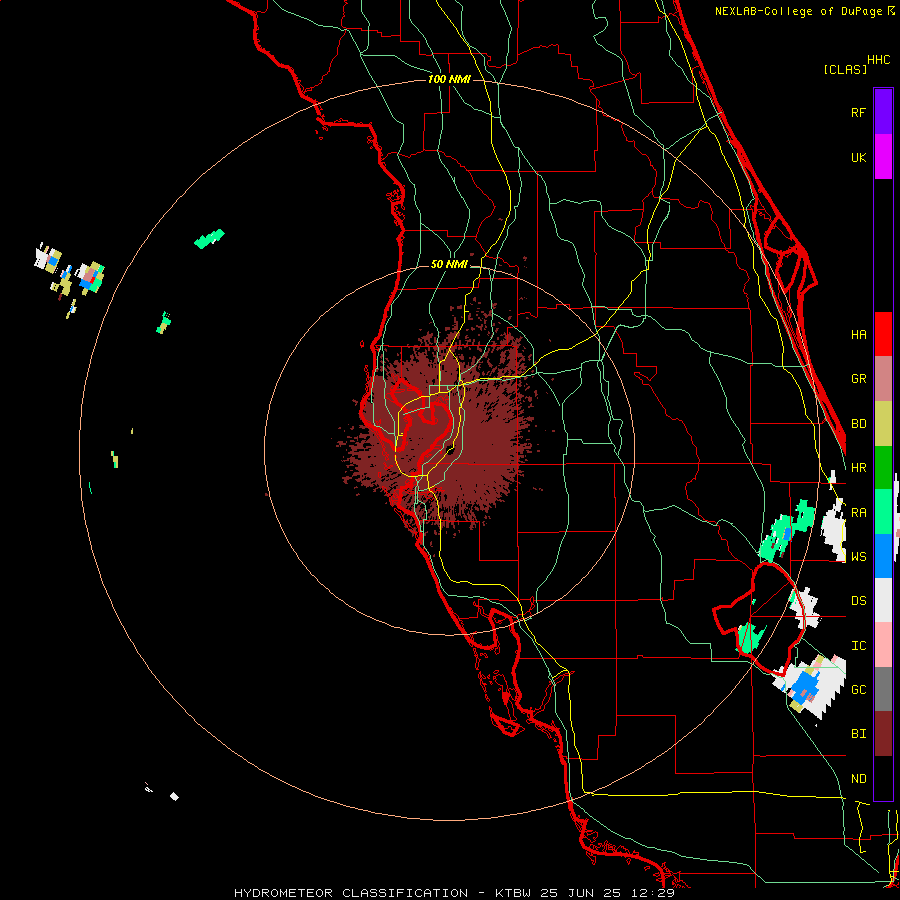Click the white and blue echo cluster southeast of Lake Okeechobee
This screenshot has width=900, height=900.
point(809,686)
